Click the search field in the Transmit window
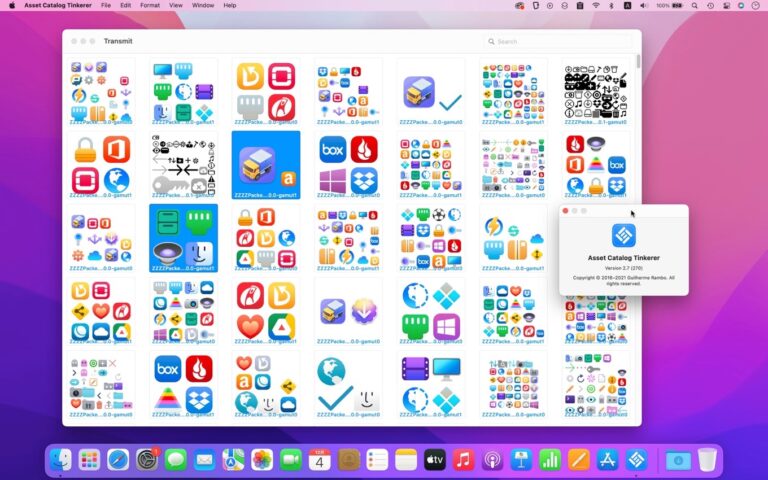 tap(560, 41)
